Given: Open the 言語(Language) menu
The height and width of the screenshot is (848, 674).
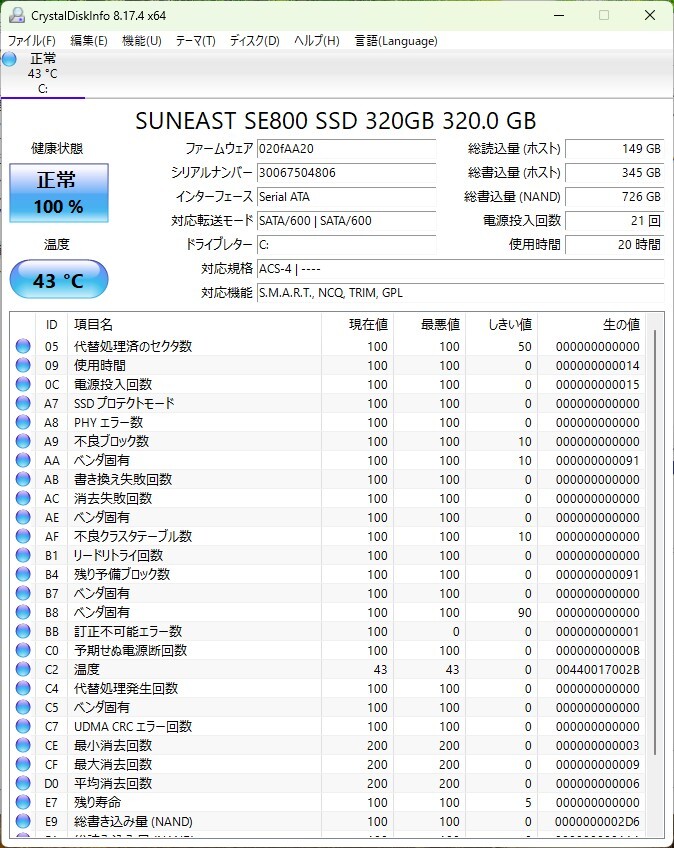Looking at the screenshot, I should tap(396, 41).
